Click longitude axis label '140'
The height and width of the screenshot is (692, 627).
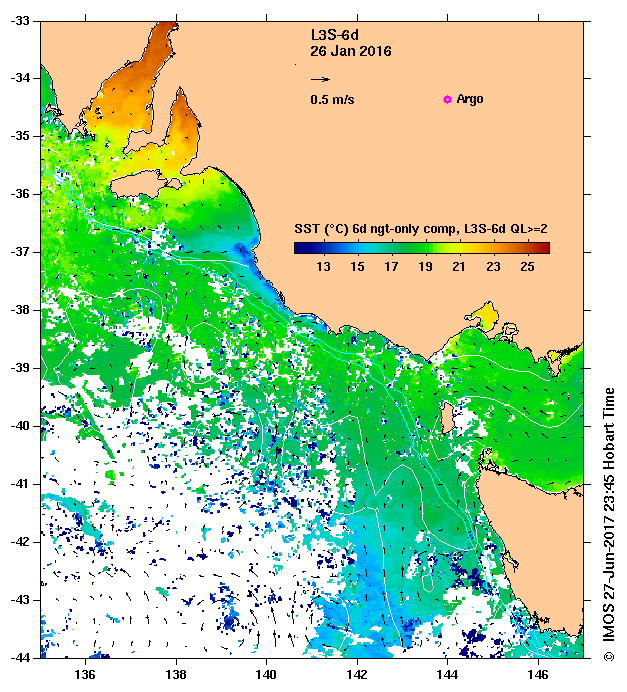point(266,675)
